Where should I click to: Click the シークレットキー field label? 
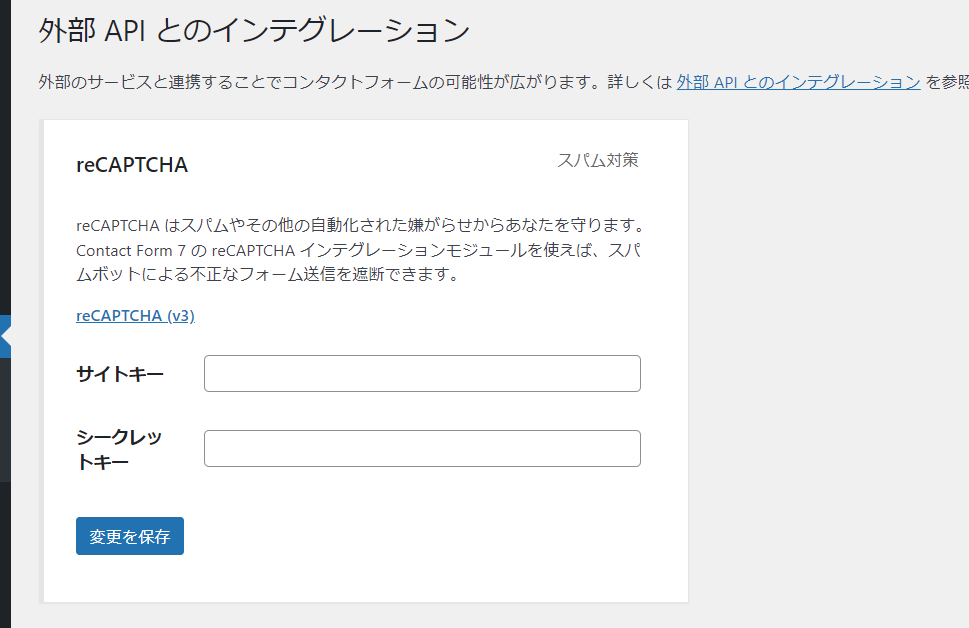(119, 449)
